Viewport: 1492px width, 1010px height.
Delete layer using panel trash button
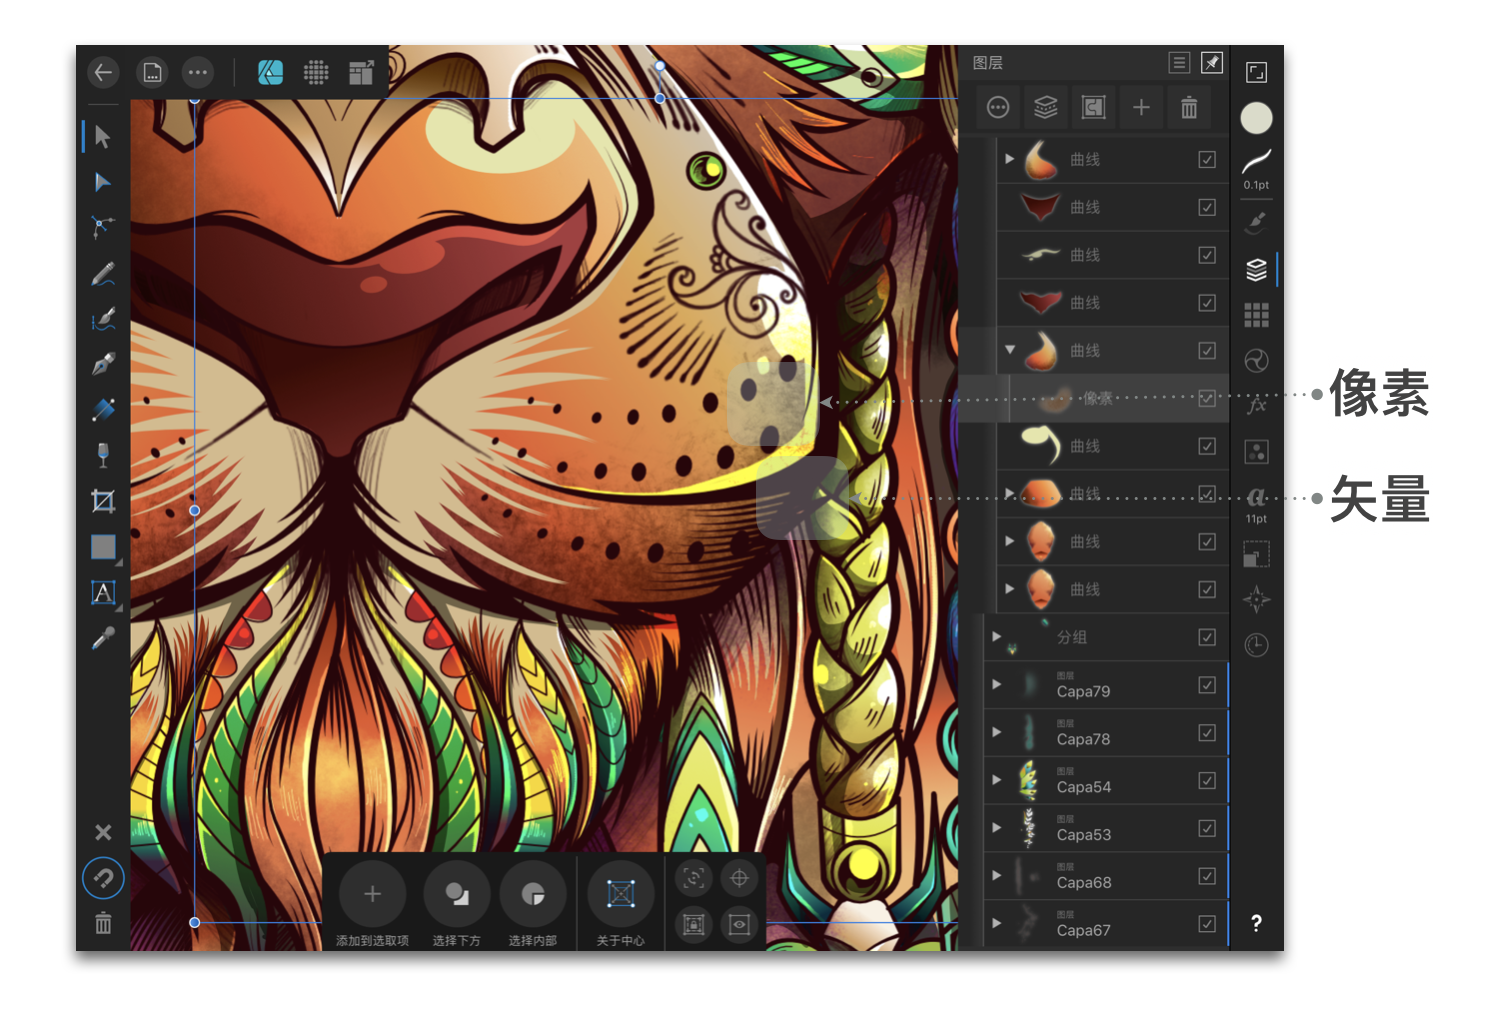pos(1189,107)
